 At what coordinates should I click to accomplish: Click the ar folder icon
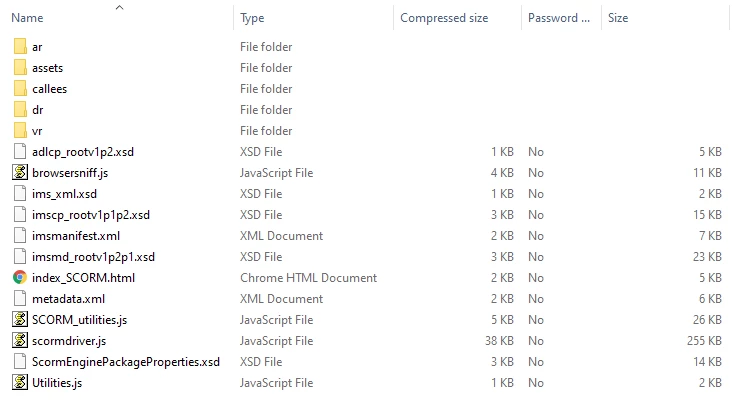click(x=20, y=47)
